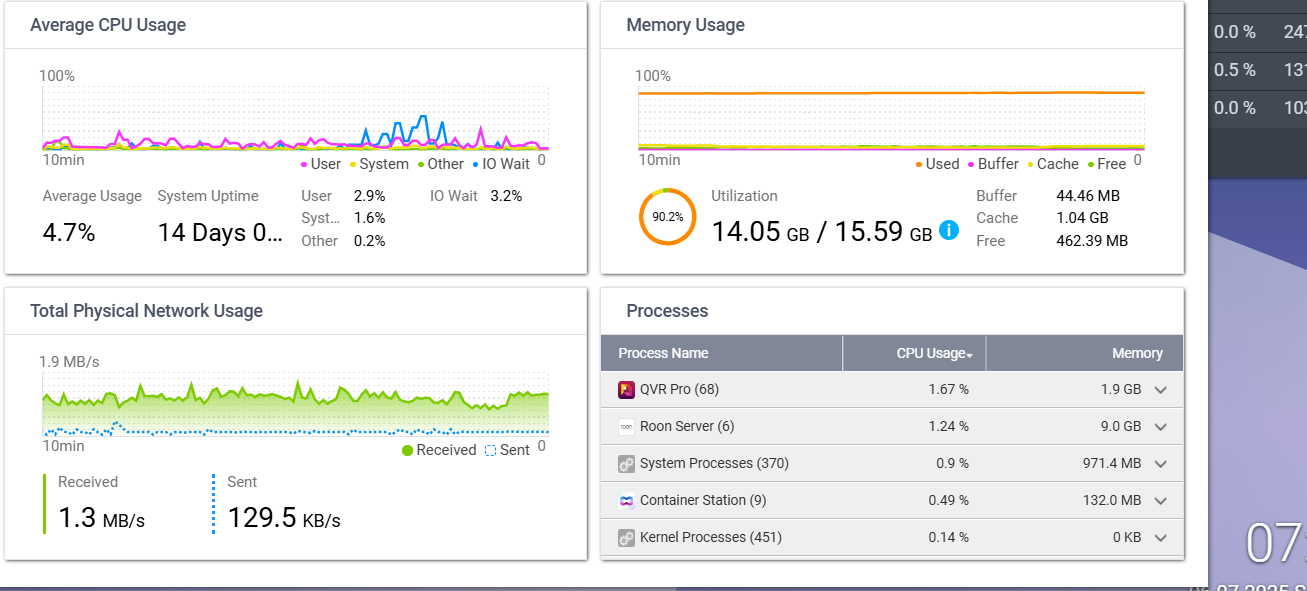The height and width of the screenshot is (591, 1307).
Task: Click the 1.04 GB cache value
Action: pyautogui.click(x=1082, y=218)
